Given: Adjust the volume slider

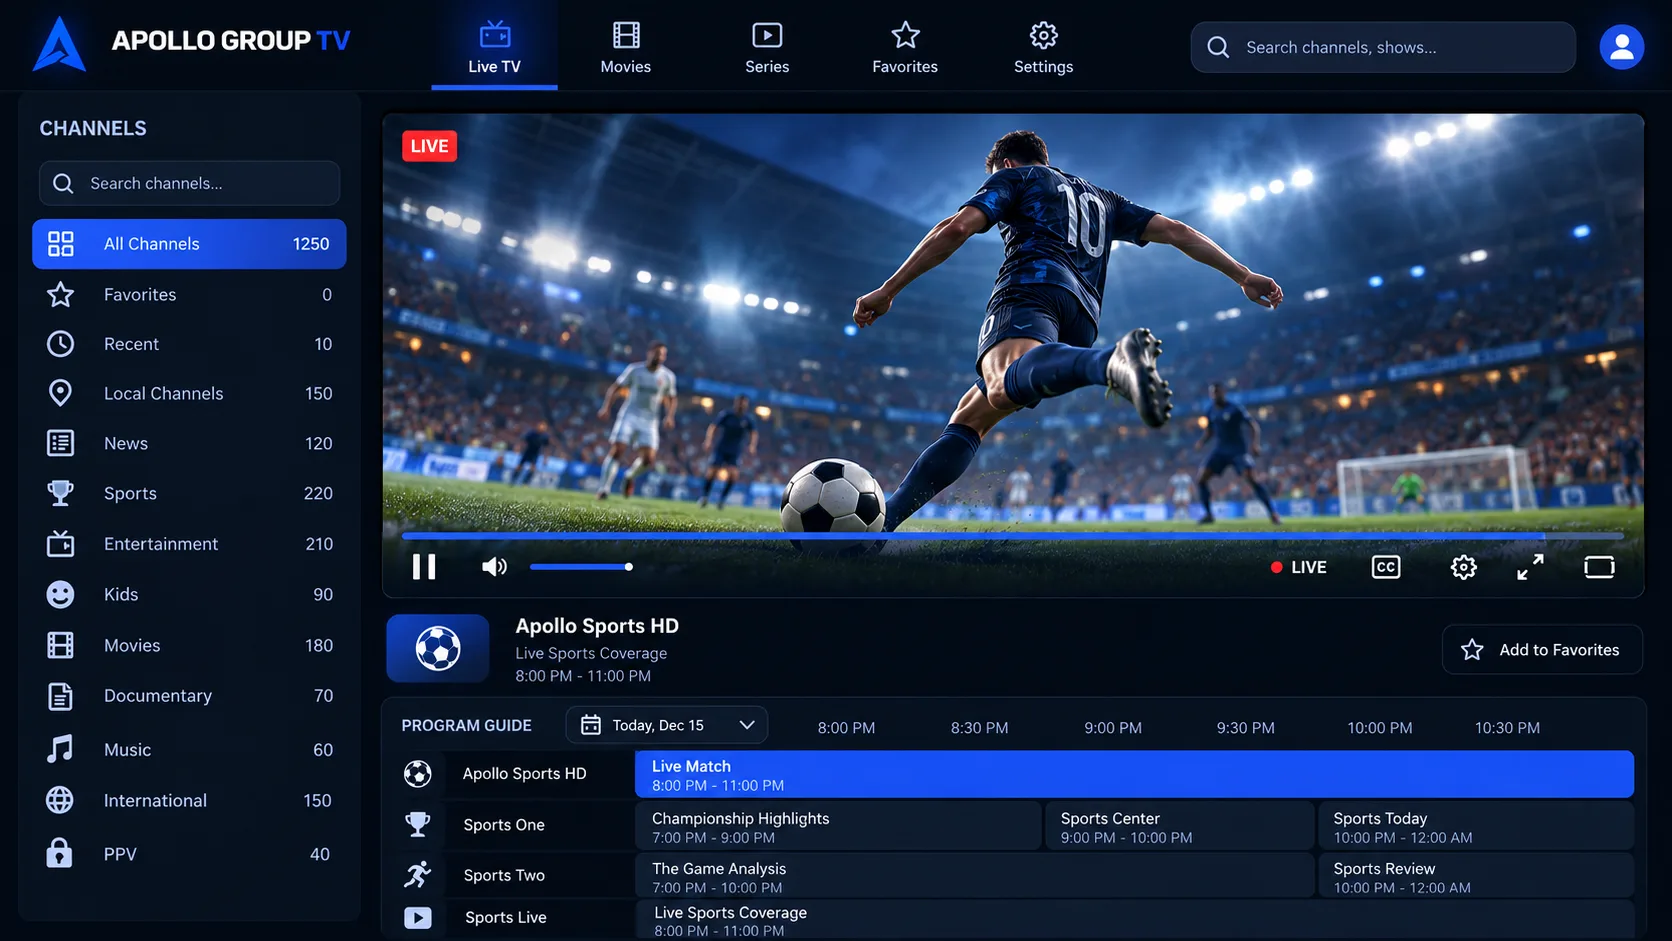Looking at the screenshot, I should click(x=581, y=567).
